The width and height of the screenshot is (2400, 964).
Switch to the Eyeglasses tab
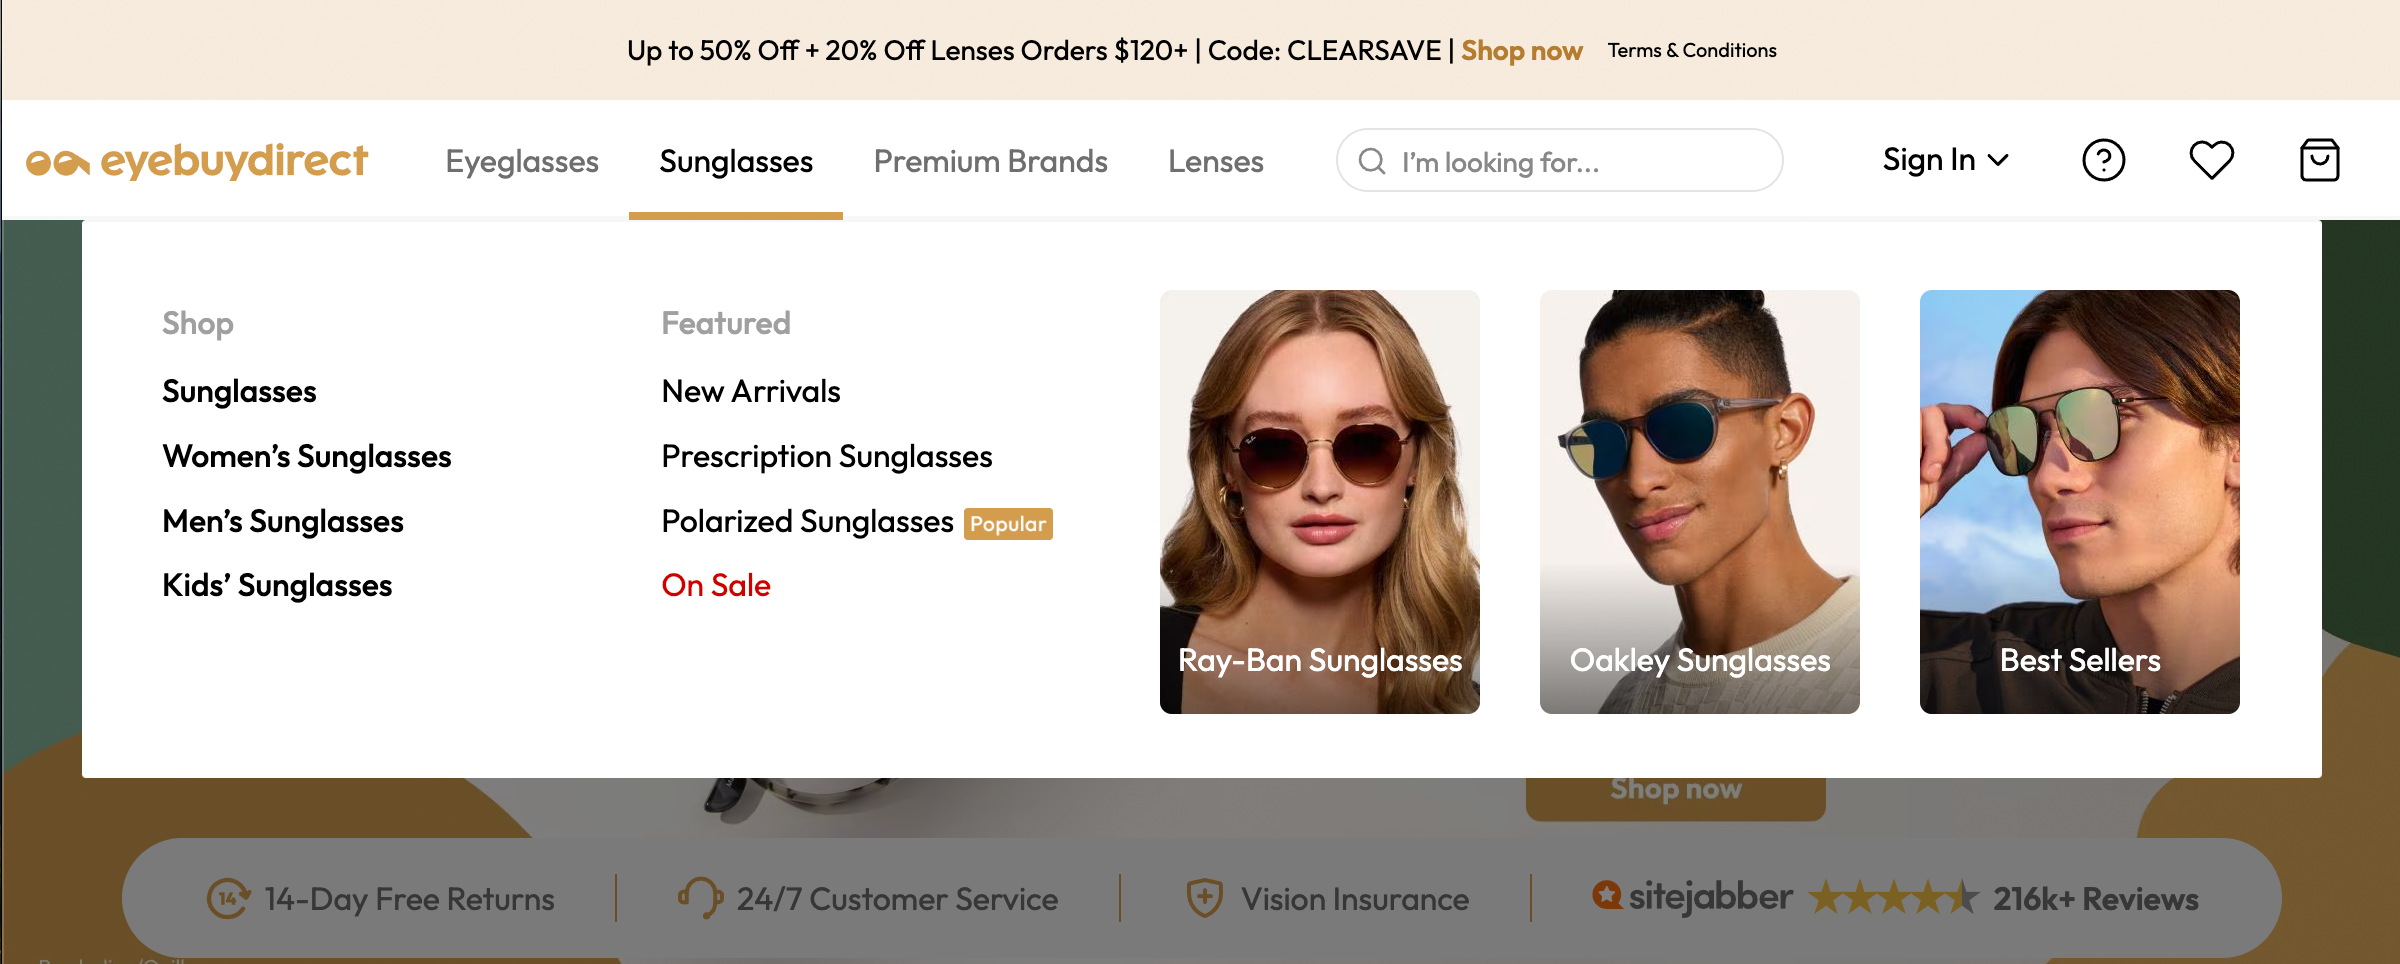click(522, 161)
